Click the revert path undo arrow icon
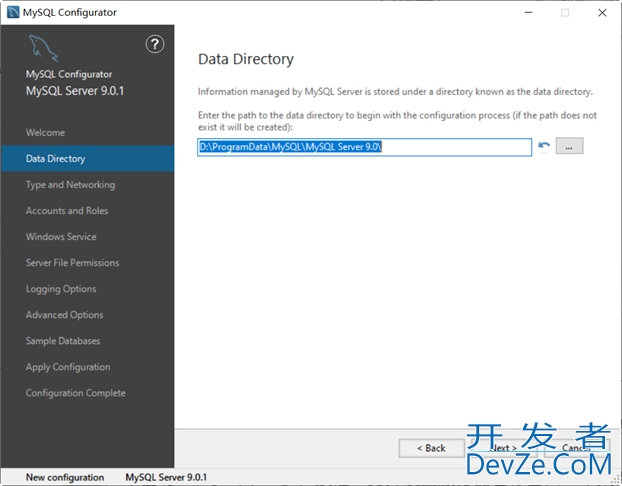The image size is (622, 486). tap(544, 146)
